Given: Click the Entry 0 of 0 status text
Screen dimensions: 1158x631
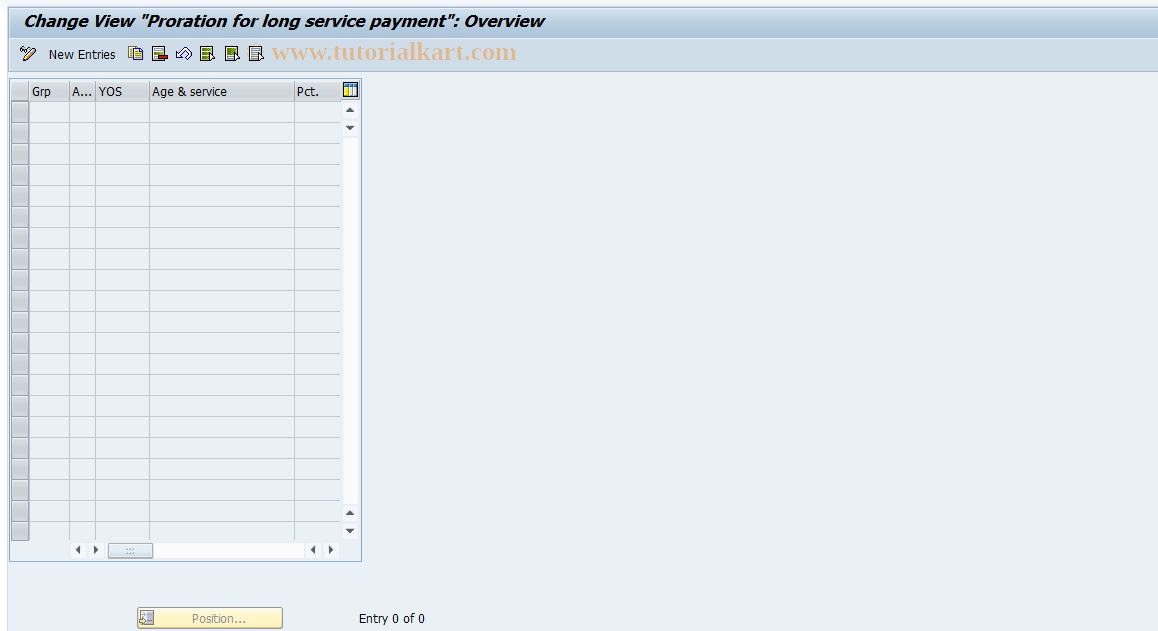Looking at the screenshot, I should (x=391, y=618).
